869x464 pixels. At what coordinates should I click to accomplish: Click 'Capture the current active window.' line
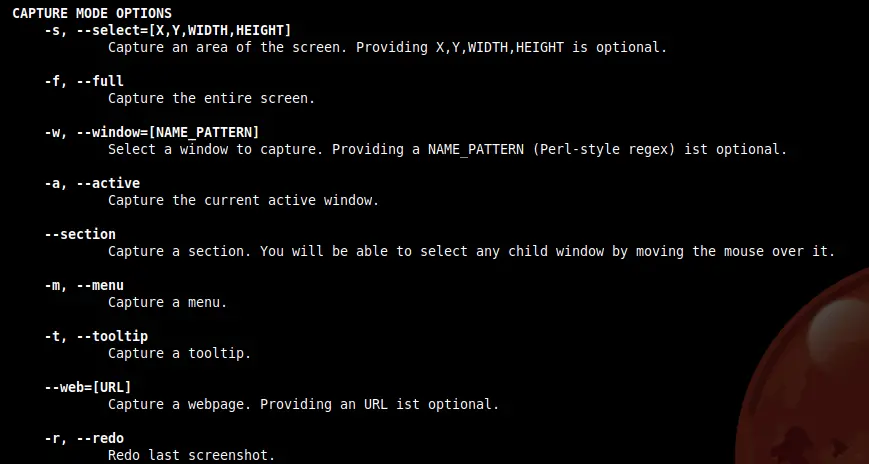tap(243, 200)
